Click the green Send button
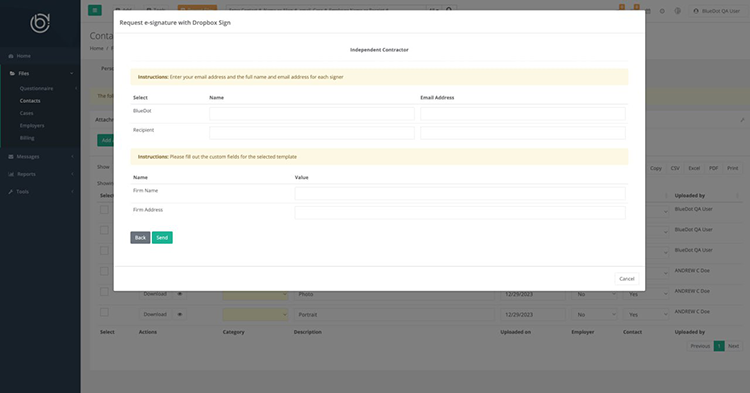The image size is (750, 393). click(162, 238)
